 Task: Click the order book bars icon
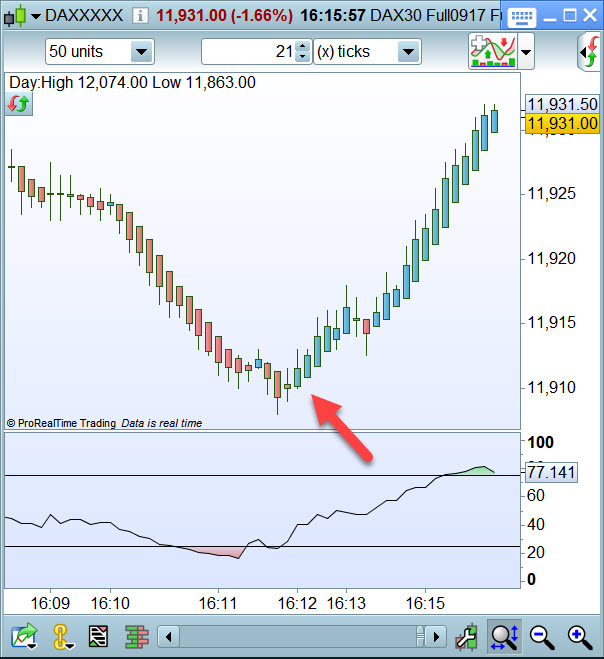tap(137, 637)
